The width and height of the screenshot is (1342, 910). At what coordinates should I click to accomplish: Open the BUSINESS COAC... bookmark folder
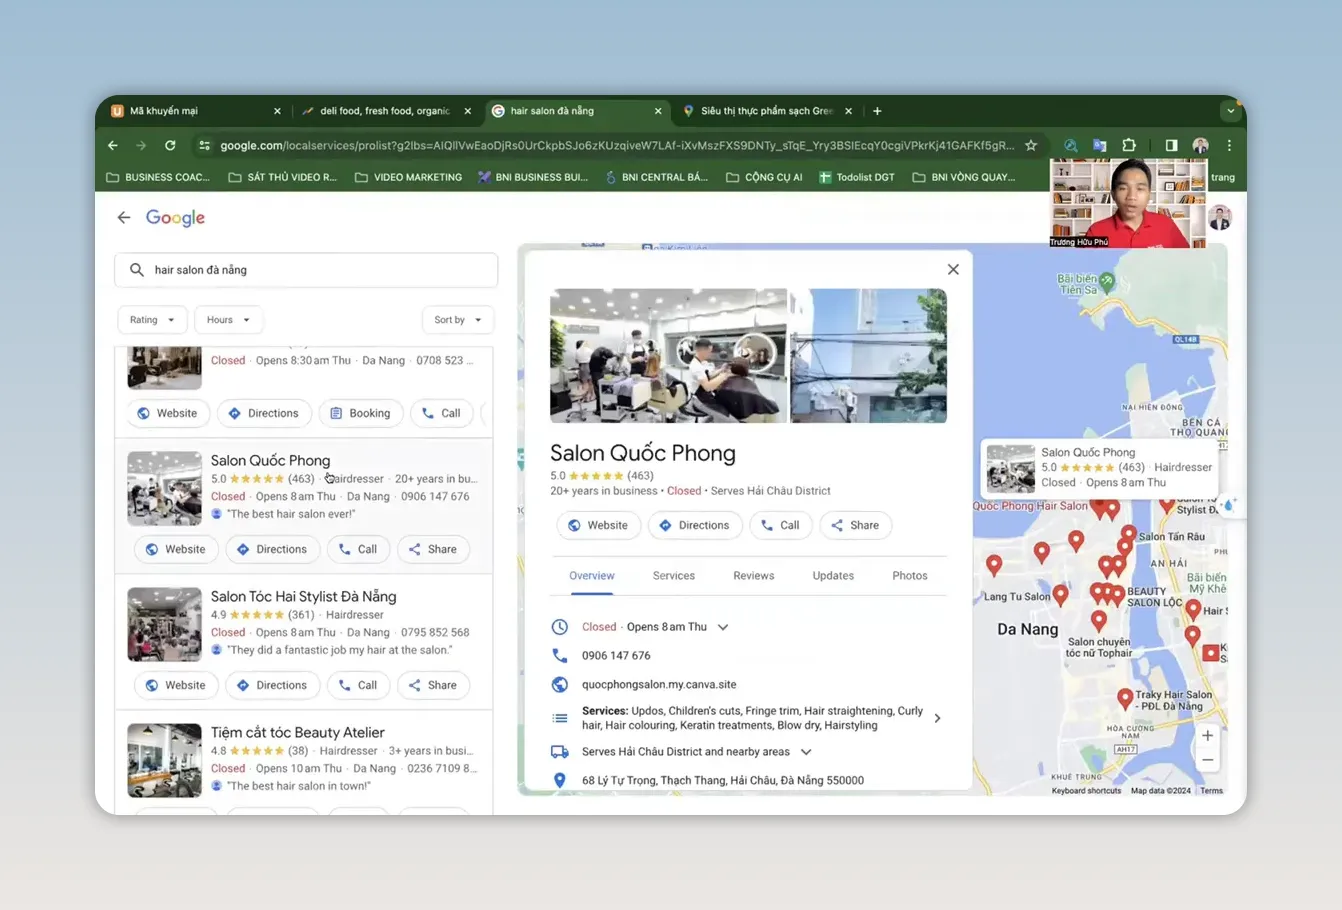[158, 177]
